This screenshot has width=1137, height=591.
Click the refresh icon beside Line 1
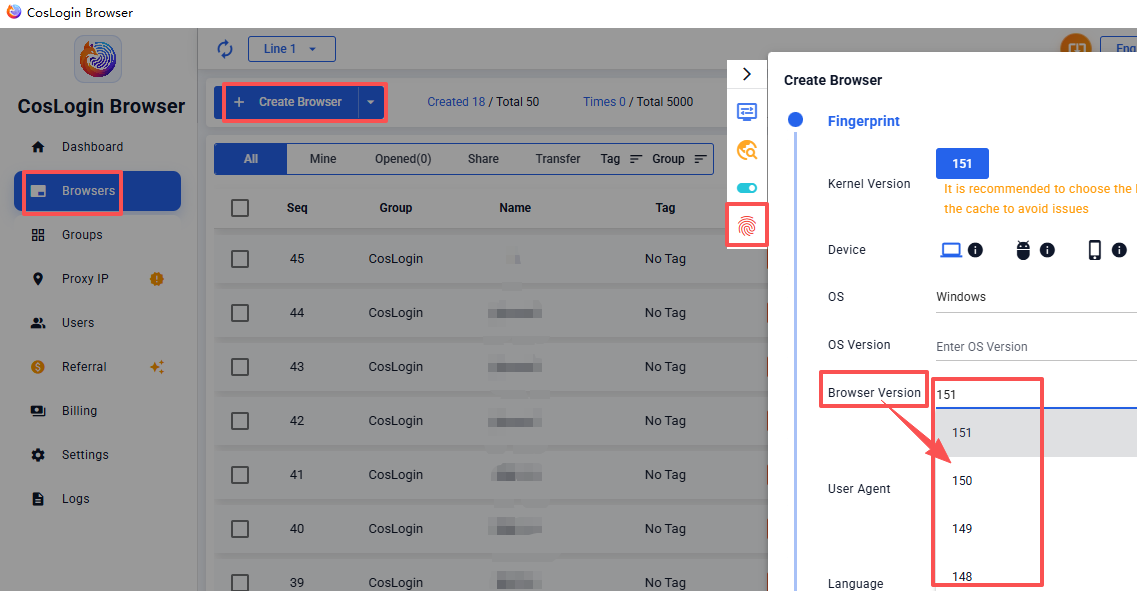225,49
